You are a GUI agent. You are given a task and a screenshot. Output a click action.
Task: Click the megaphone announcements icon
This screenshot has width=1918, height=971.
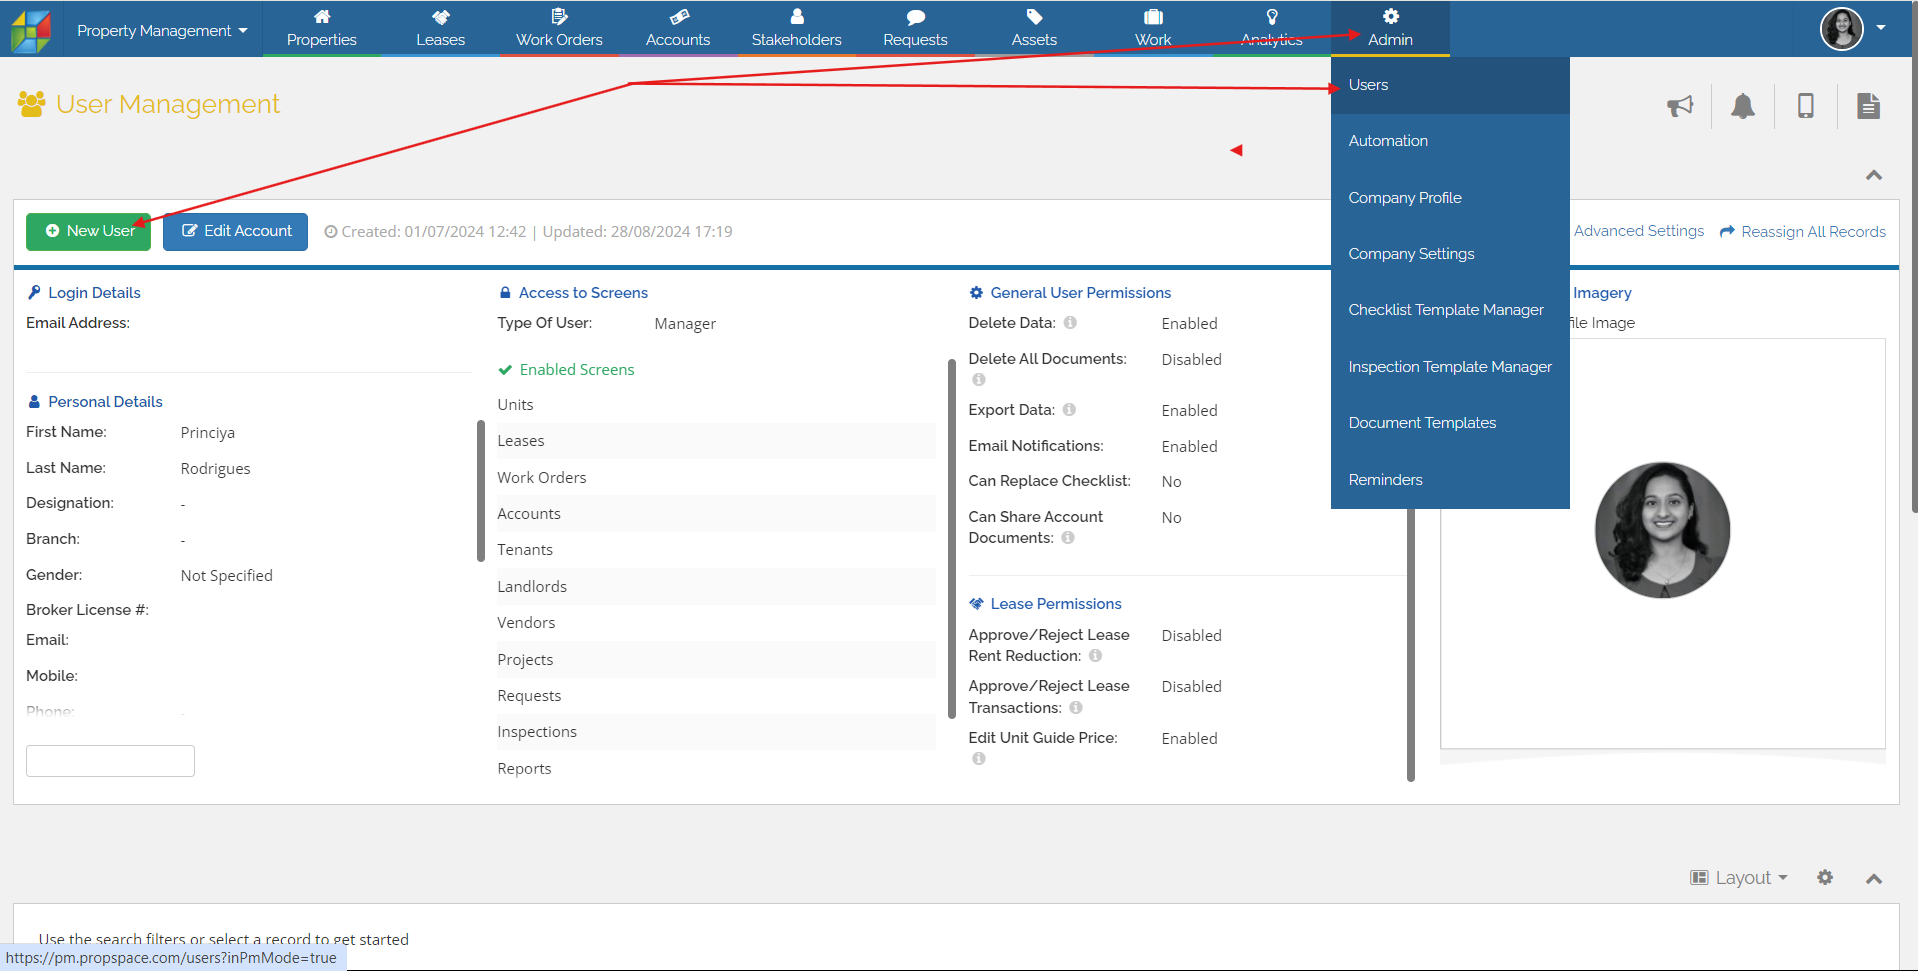point(1680,106)
